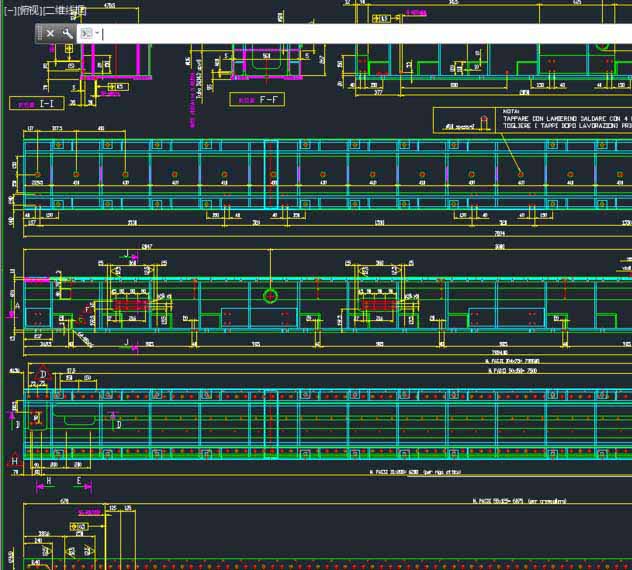Select the red letter F detail label
Screen dimensions: 632x570
88,309
